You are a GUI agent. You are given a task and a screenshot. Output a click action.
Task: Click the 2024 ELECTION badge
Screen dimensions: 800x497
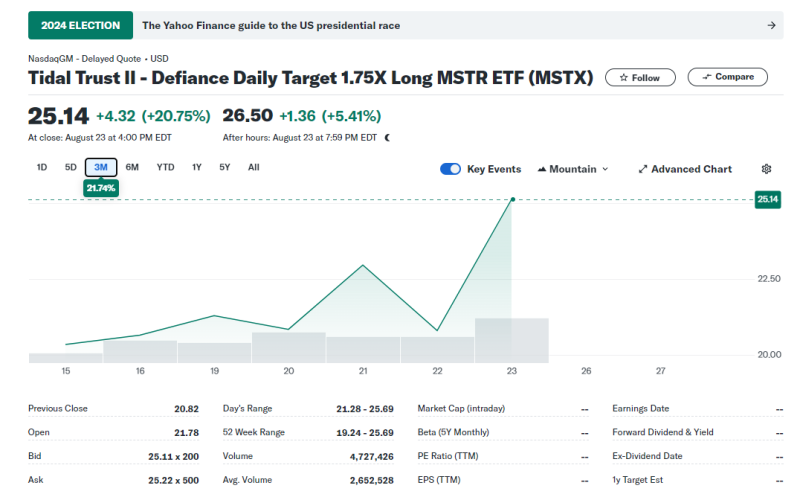[x=80, y=25]
